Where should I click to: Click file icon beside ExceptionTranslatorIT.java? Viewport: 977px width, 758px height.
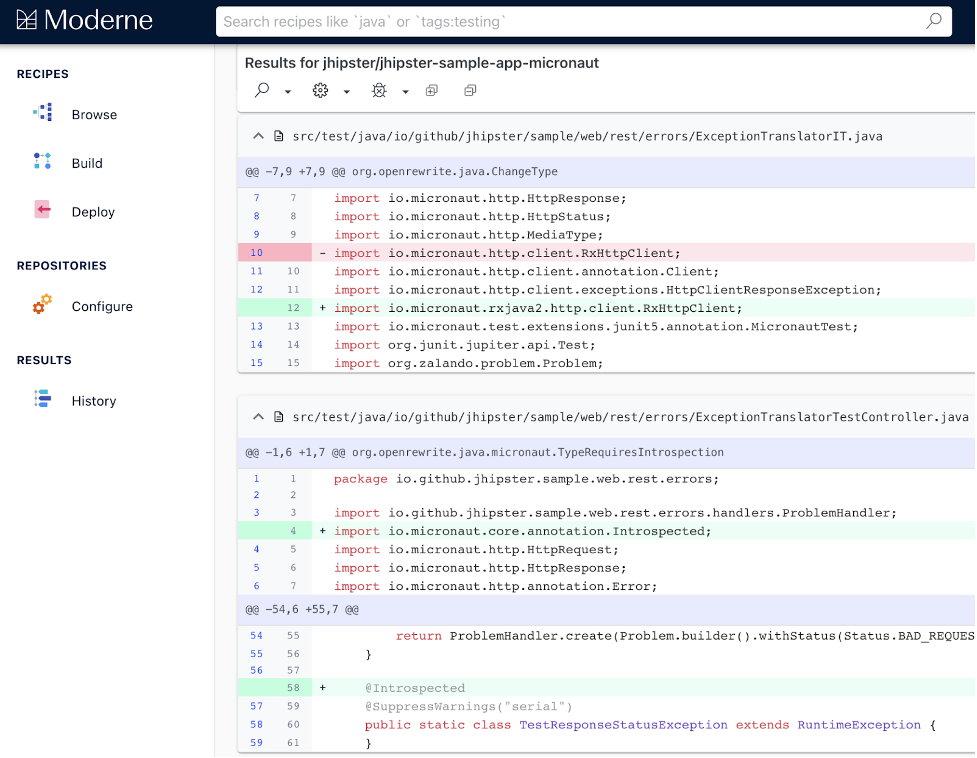pyautogui.click(x=279, y=136)
